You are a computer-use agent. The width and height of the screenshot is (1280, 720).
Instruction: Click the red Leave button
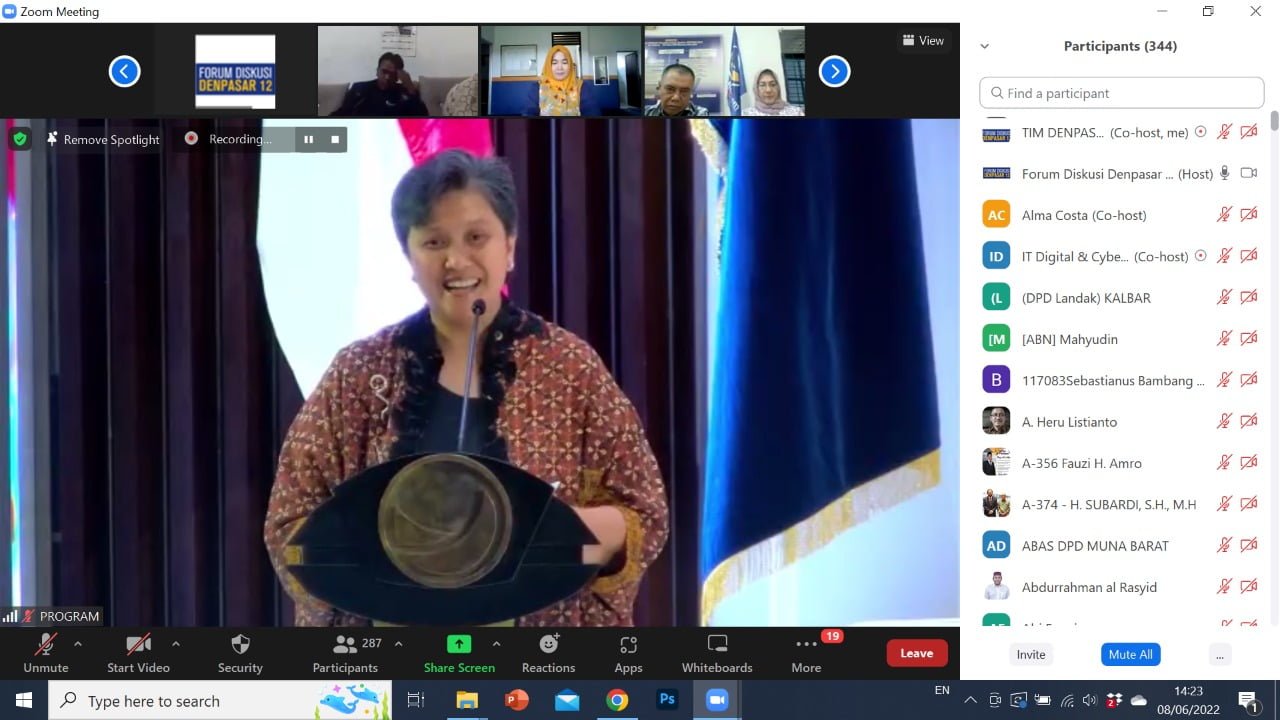coord(916,653)
